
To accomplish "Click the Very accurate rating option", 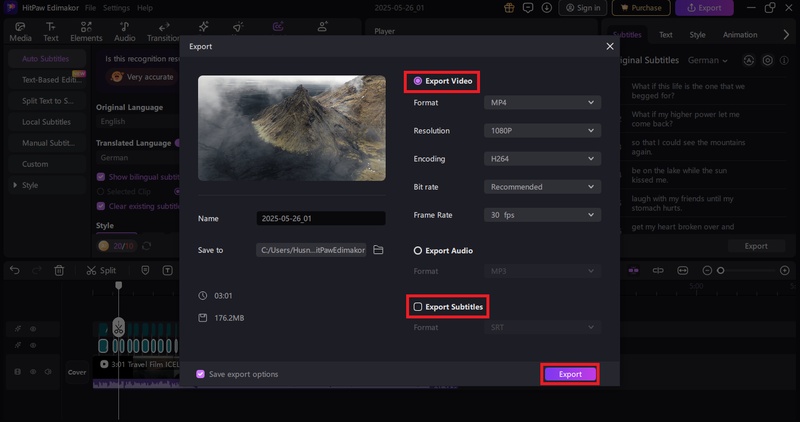I will 142,77.
